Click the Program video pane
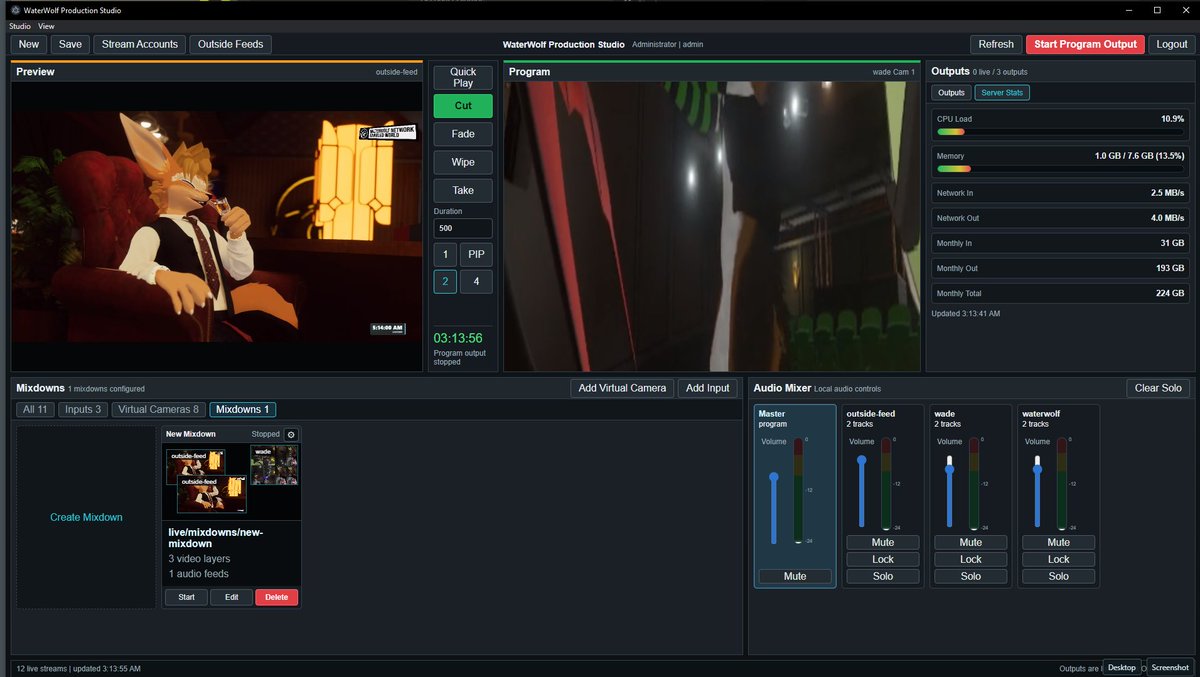 [x=712, y=226]
